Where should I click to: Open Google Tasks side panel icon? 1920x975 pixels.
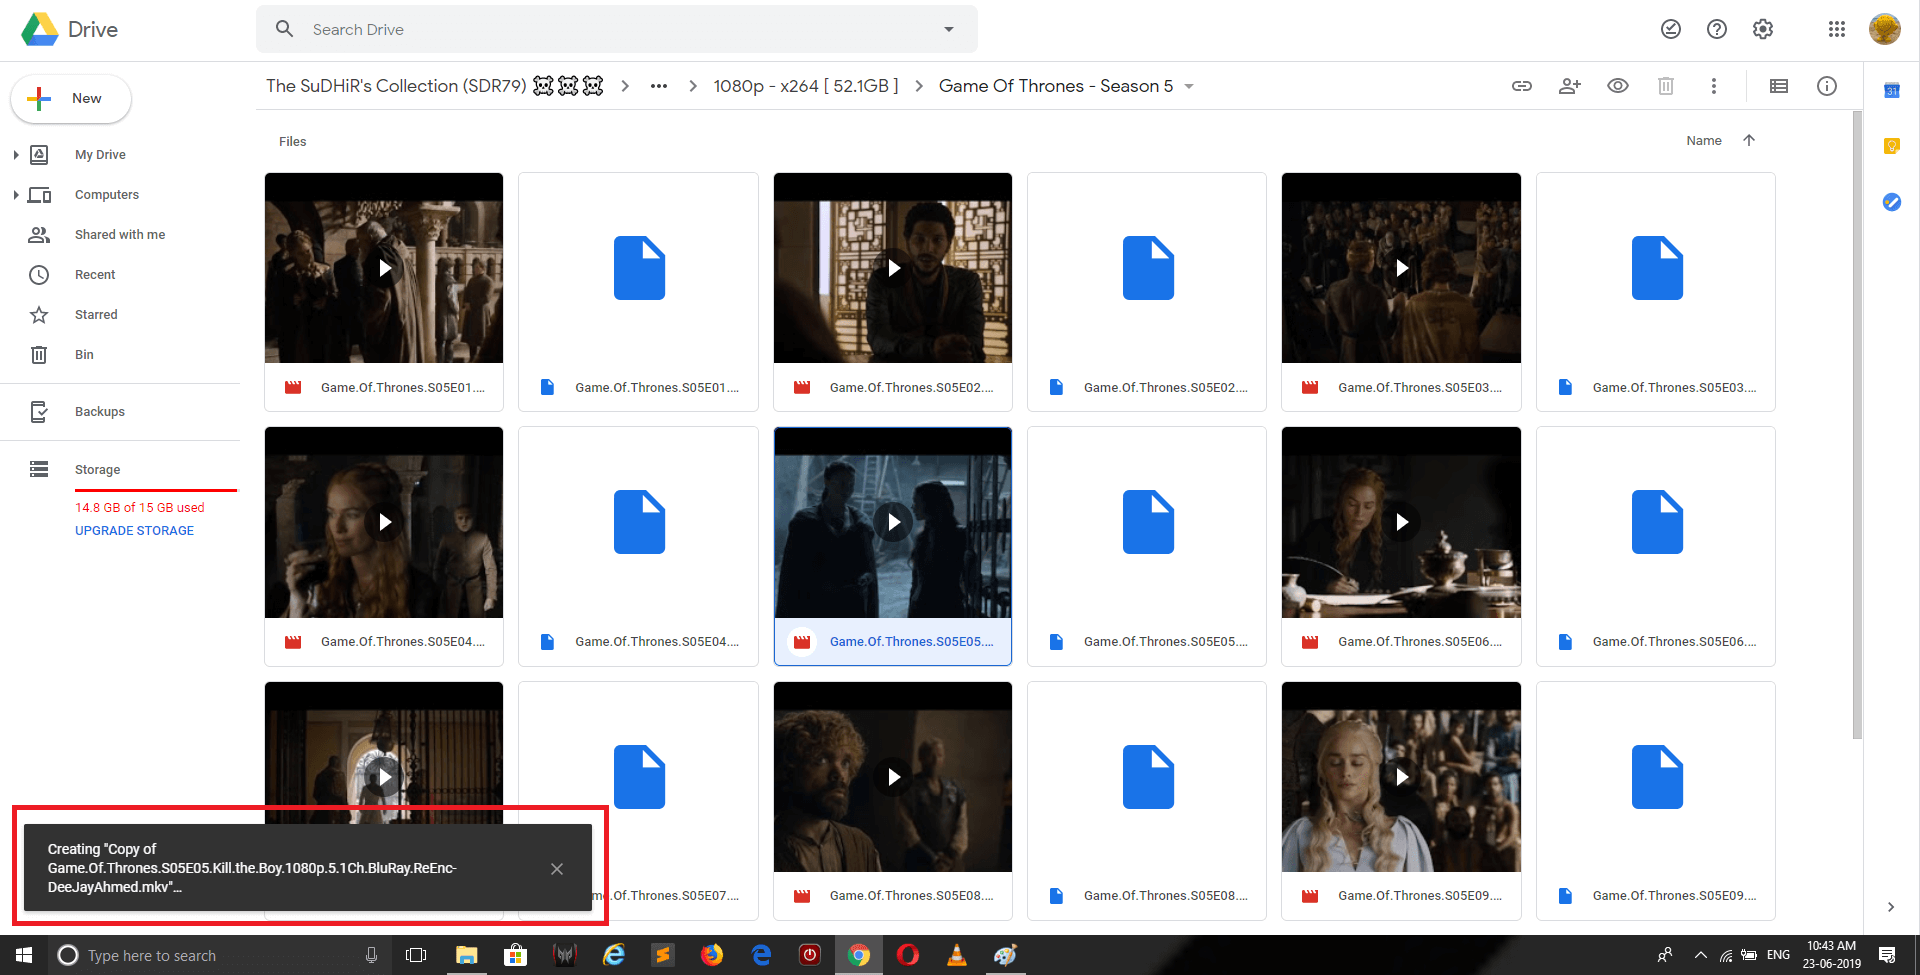tap(1892, 202)
